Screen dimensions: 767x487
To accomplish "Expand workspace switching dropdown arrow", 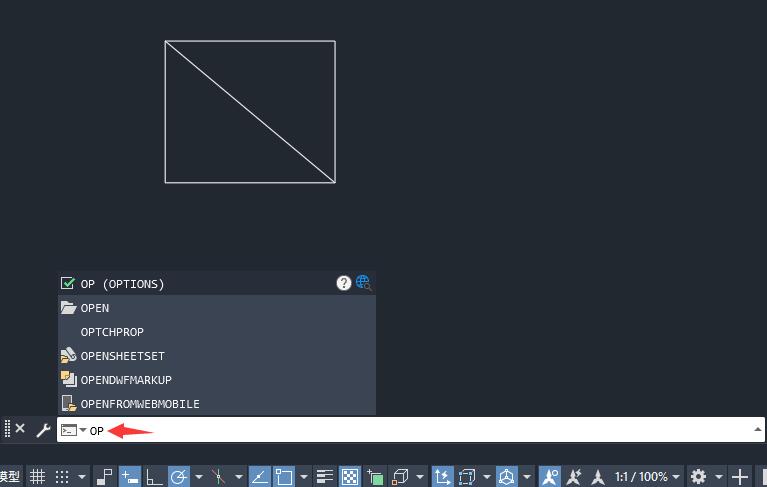I will tap(719, 476).
